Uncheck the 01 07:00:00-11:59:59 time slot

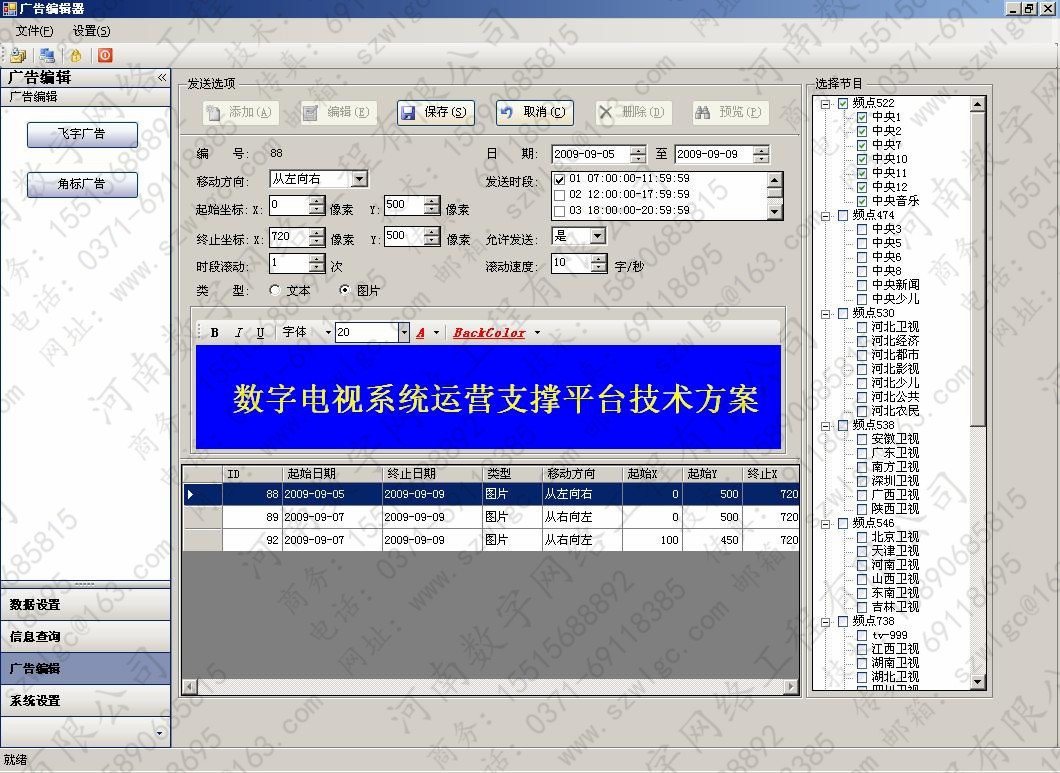[x=560, y=180]
